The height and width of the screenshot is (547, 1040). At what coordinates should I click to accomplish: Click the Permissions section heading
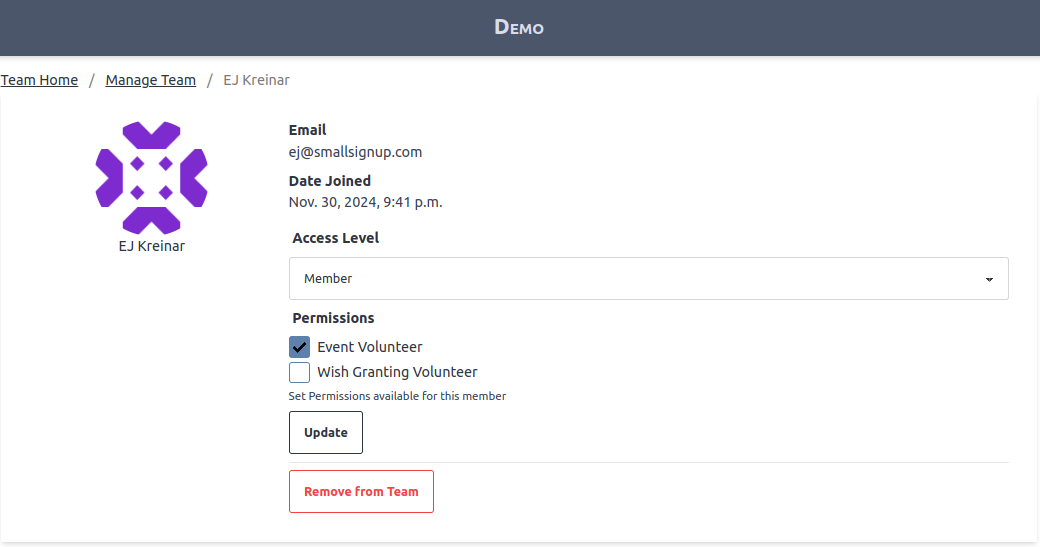pyautogui.click(x=333, y=318)
